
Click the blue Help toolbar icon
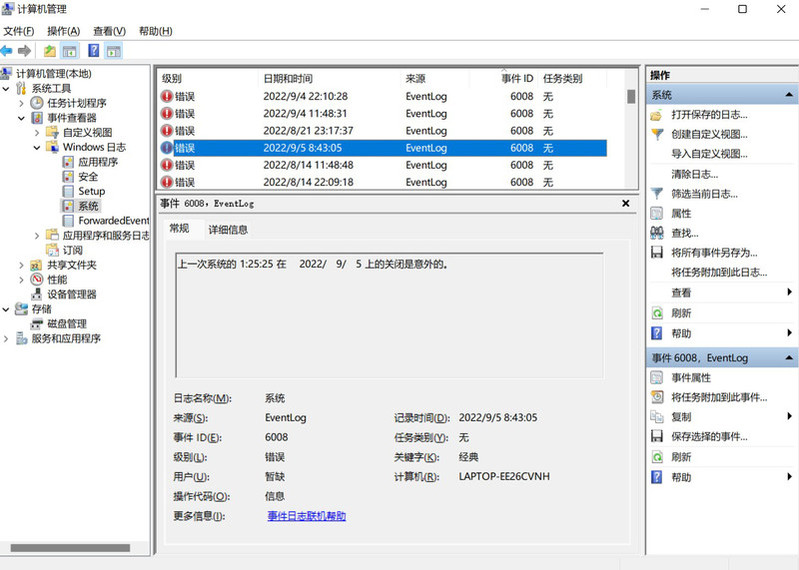(93, 51)
